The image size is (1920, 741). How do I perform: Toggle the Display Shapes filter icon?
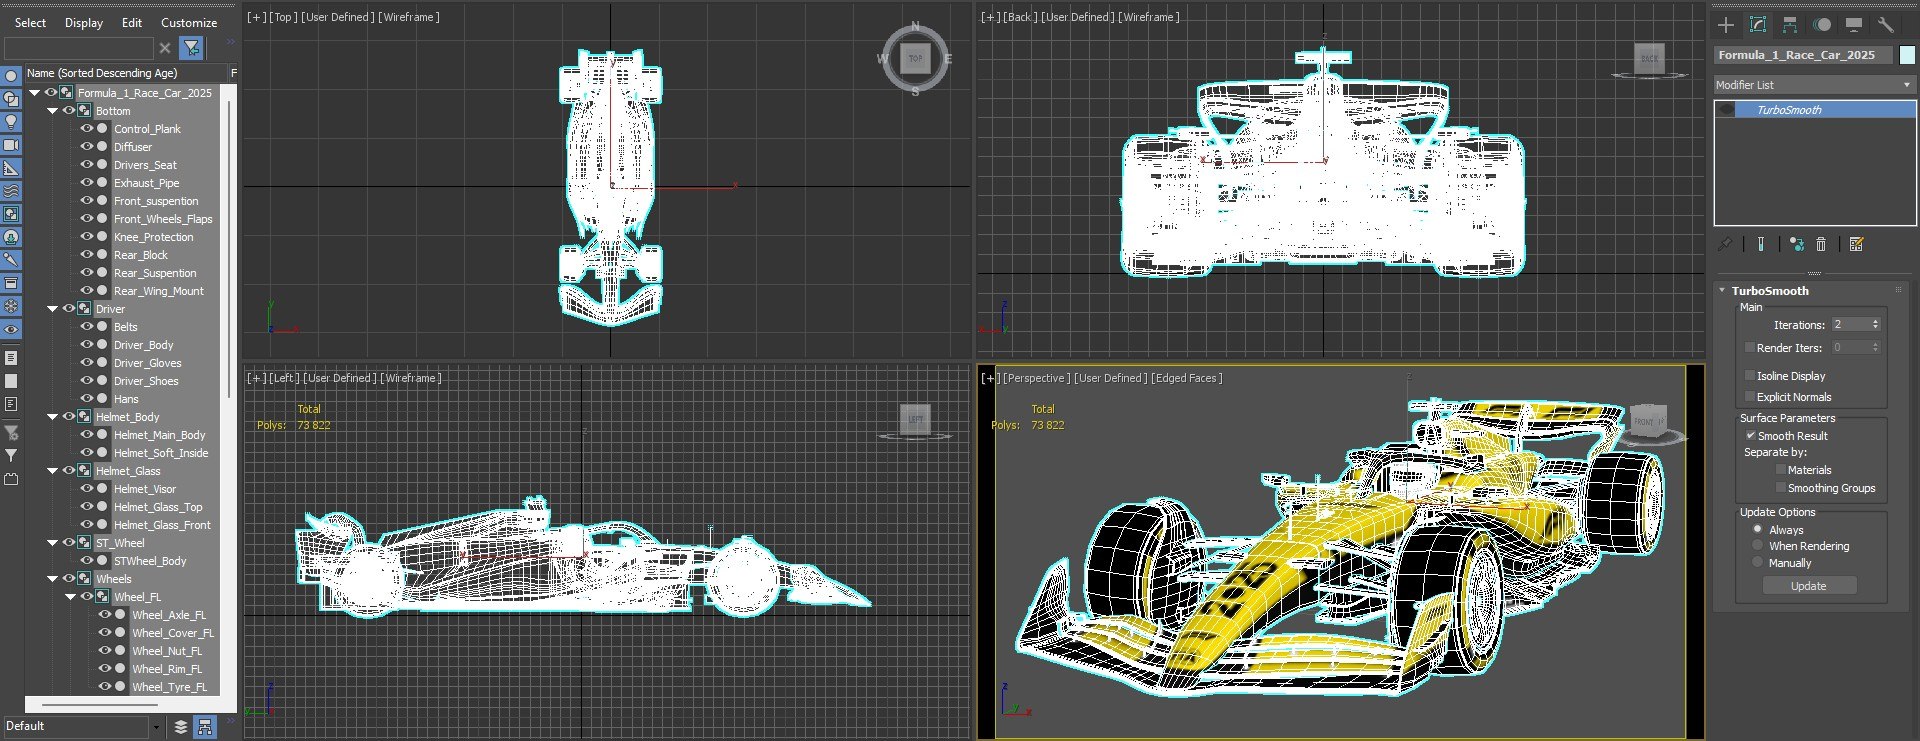click(x=11, y=99)
